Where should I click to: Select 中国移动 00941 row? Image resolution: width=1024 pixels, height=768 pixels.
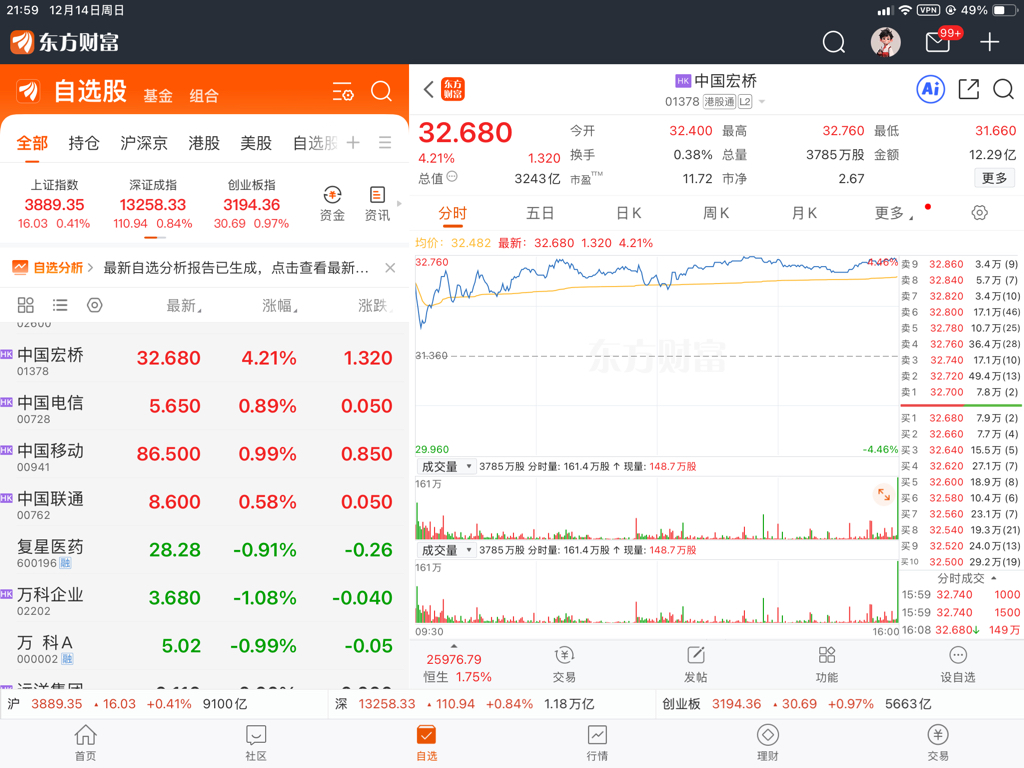pyautogui.click(x=204, y=455)
